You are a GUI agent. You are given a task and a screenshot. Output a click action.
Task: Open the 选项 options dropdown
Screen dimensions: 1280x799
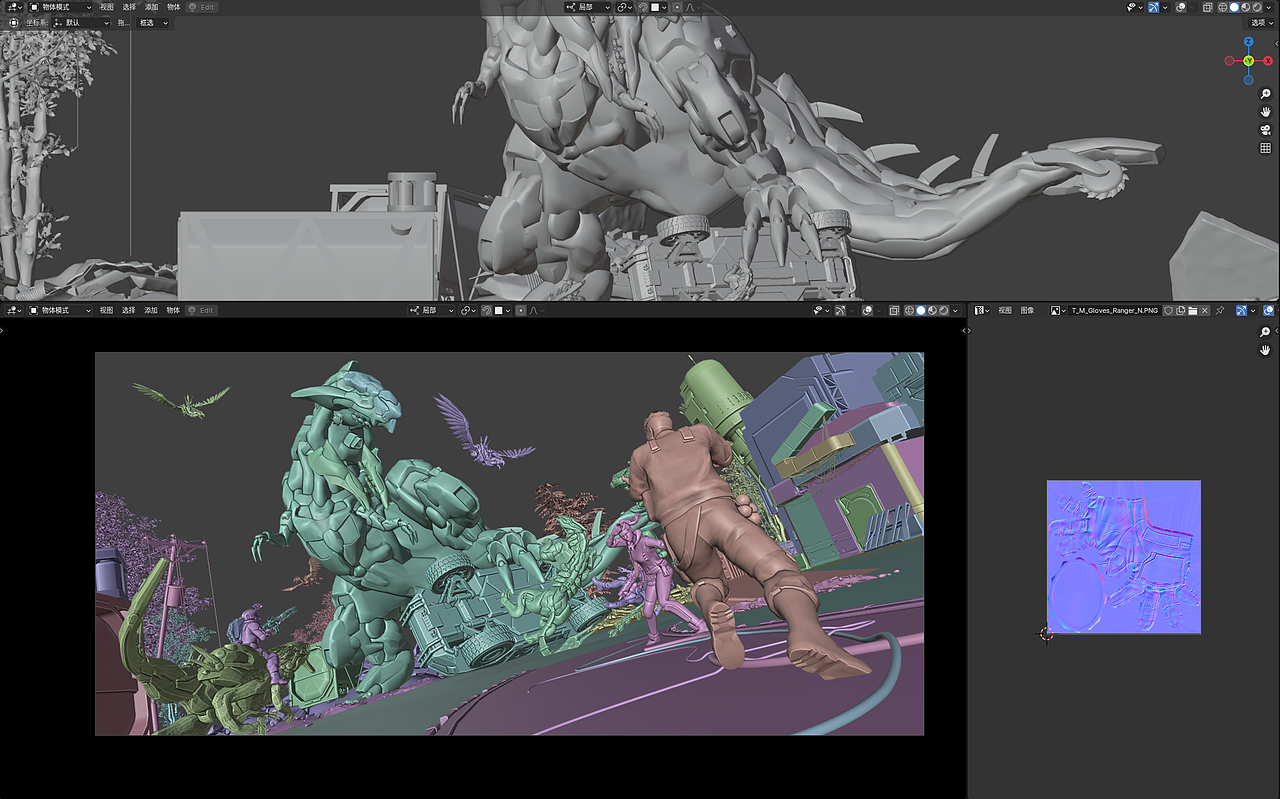tap(1261, 22)
